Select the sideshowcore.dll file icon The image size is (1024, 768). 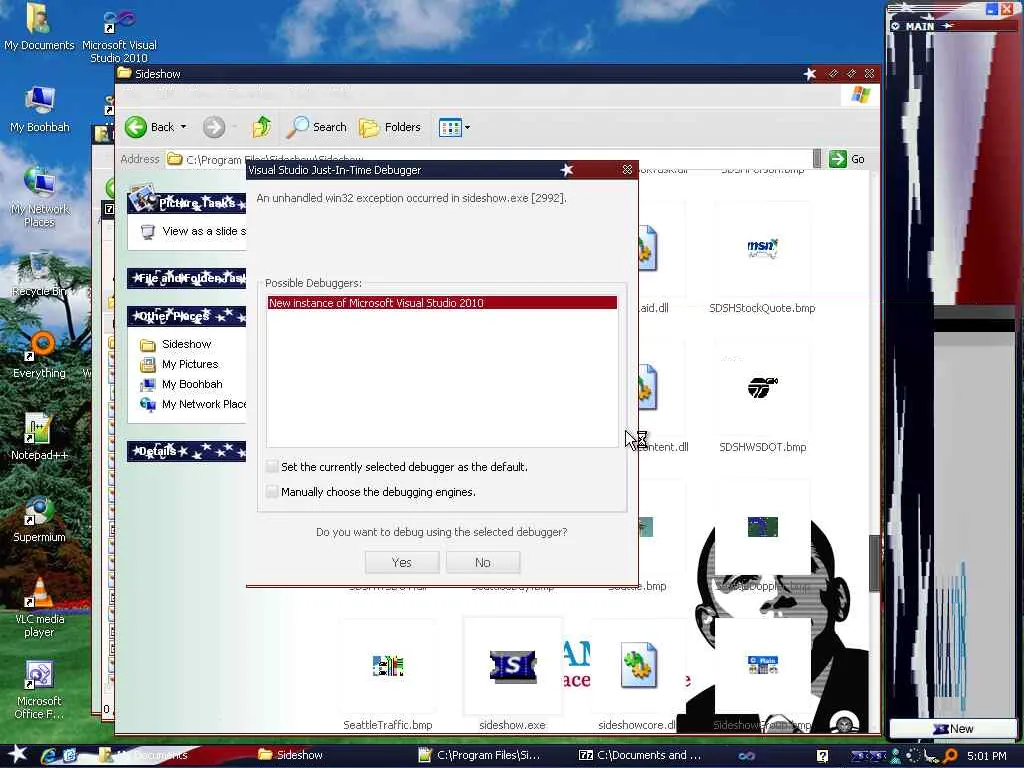[638, 665]
